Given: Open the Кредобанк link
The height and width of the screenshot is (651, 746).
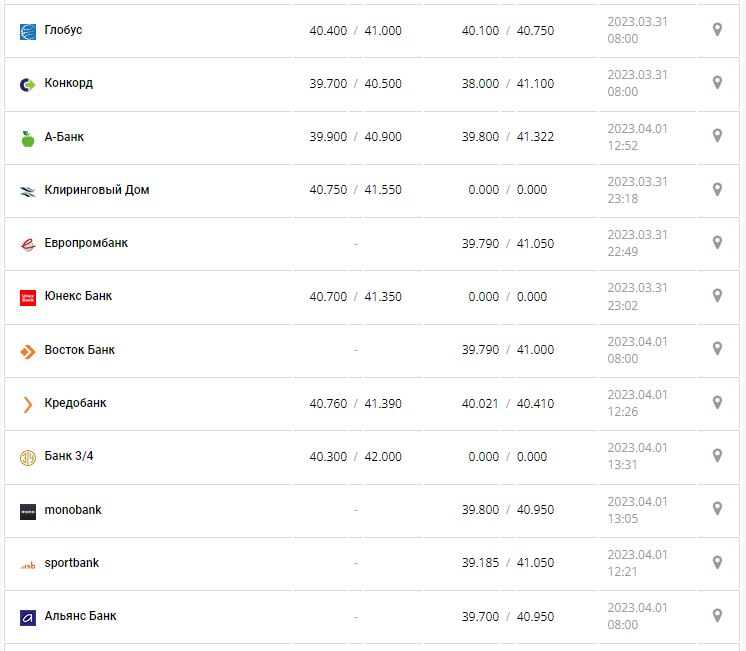Looking at the screenshot, I should pyautogui.click(x=75, y=403).
